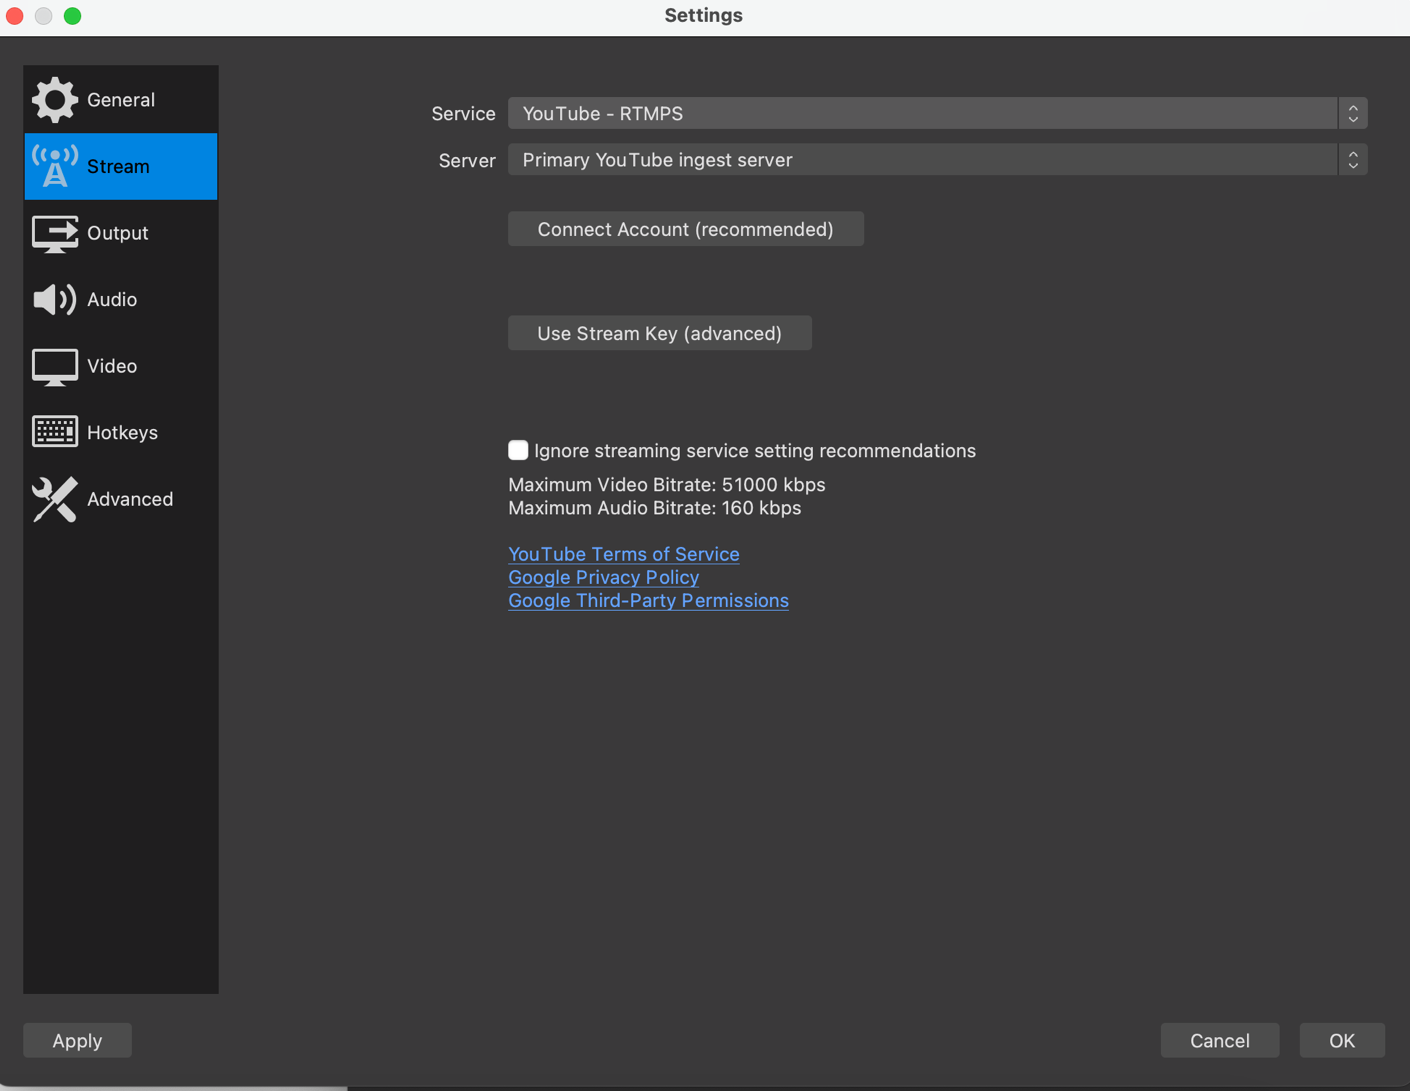1410x1091 pixels.
Task: Click the Output monitor arrow icon
Action: point(54,233)
